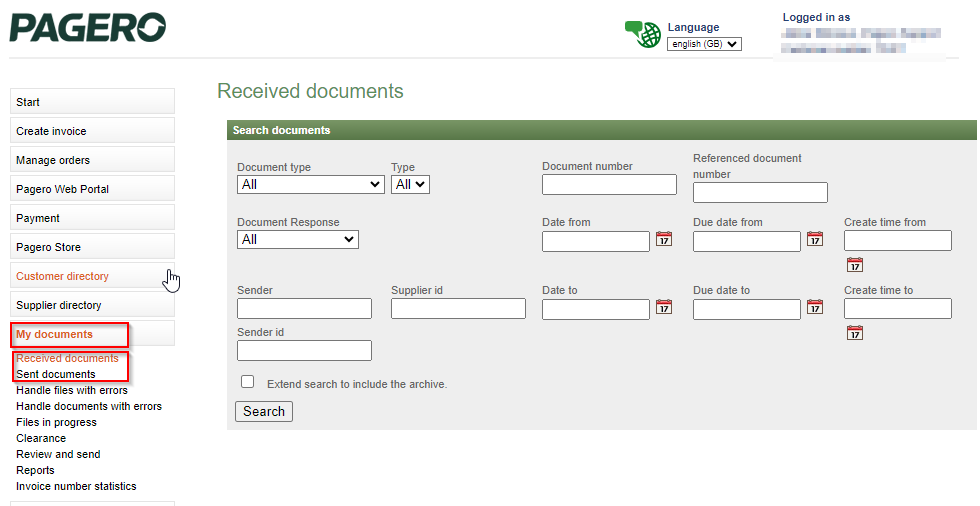Image resolution: width=980 pixels, height=506 pixels.
Task: Click the Create time to input field
Action: click(898, 309)
